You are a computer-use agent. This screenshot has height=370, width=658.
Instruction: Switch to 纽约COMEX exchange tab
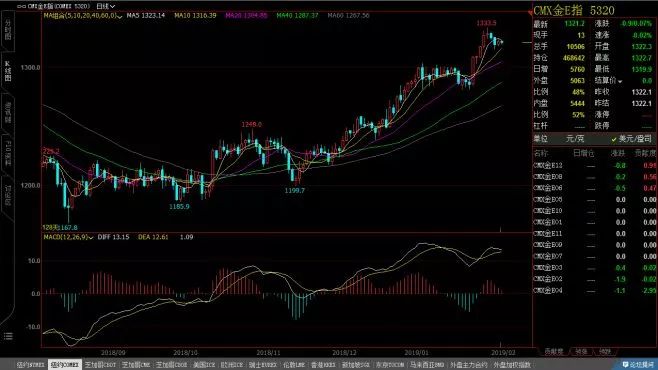tap(65, 365)
